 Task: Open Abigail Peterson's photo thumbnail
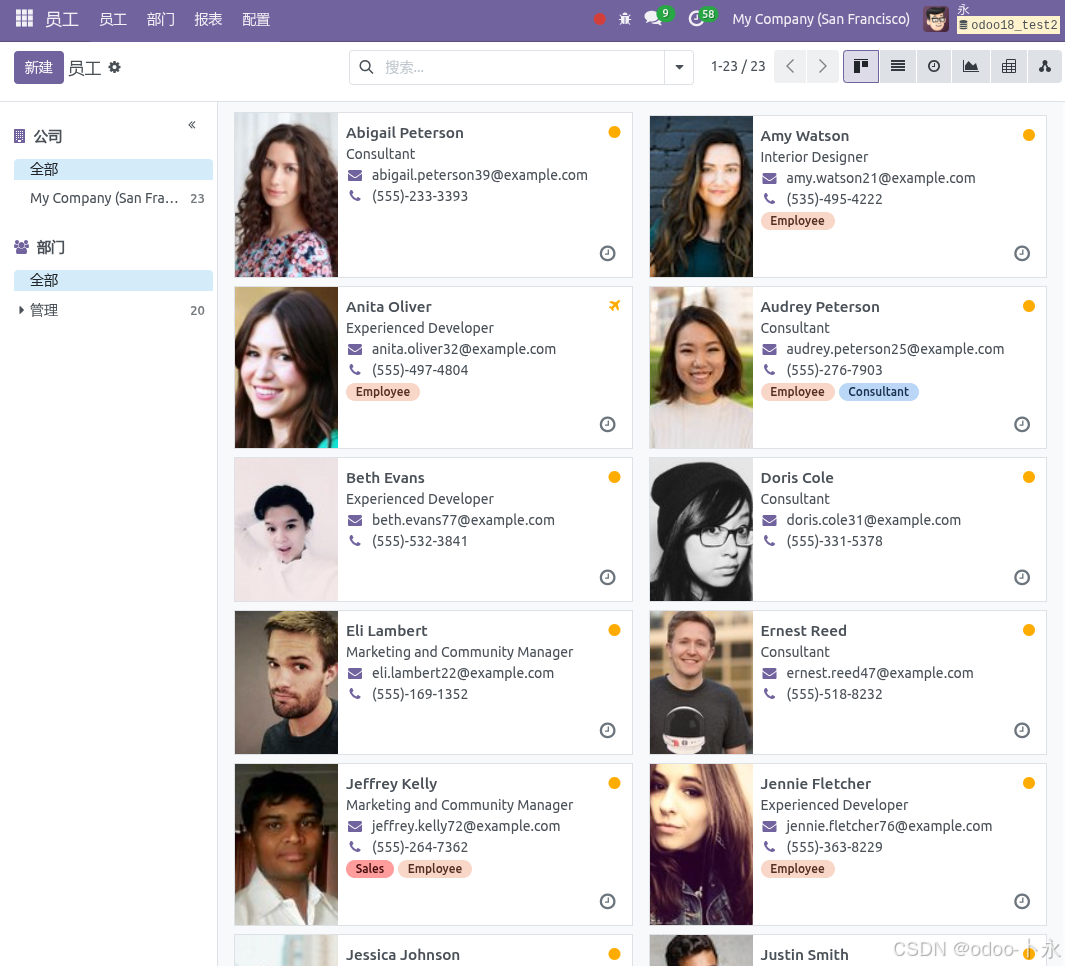click(286, 195)
